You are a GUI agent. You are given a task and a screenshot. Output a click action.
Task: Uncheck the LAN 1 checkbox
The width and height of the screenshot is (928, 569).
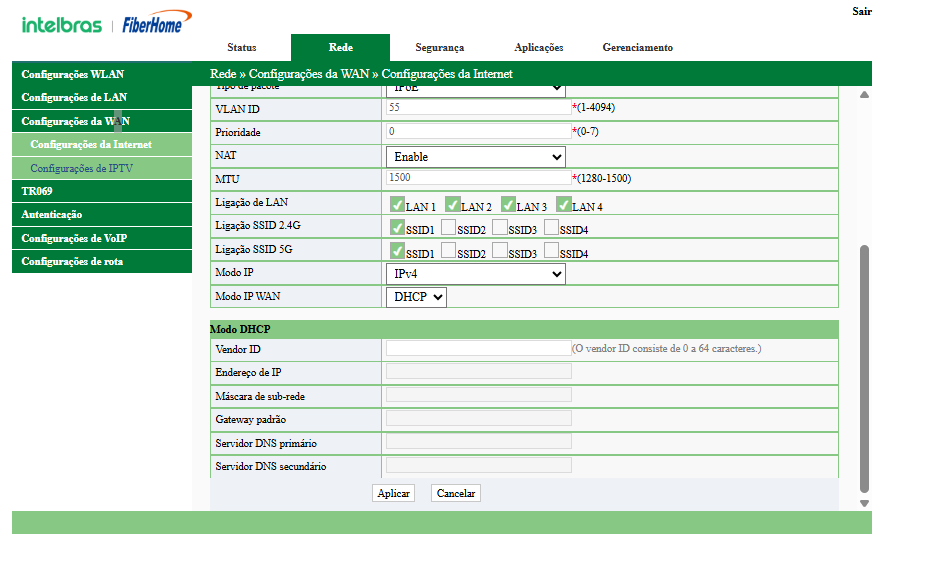(x=397, y=205)
